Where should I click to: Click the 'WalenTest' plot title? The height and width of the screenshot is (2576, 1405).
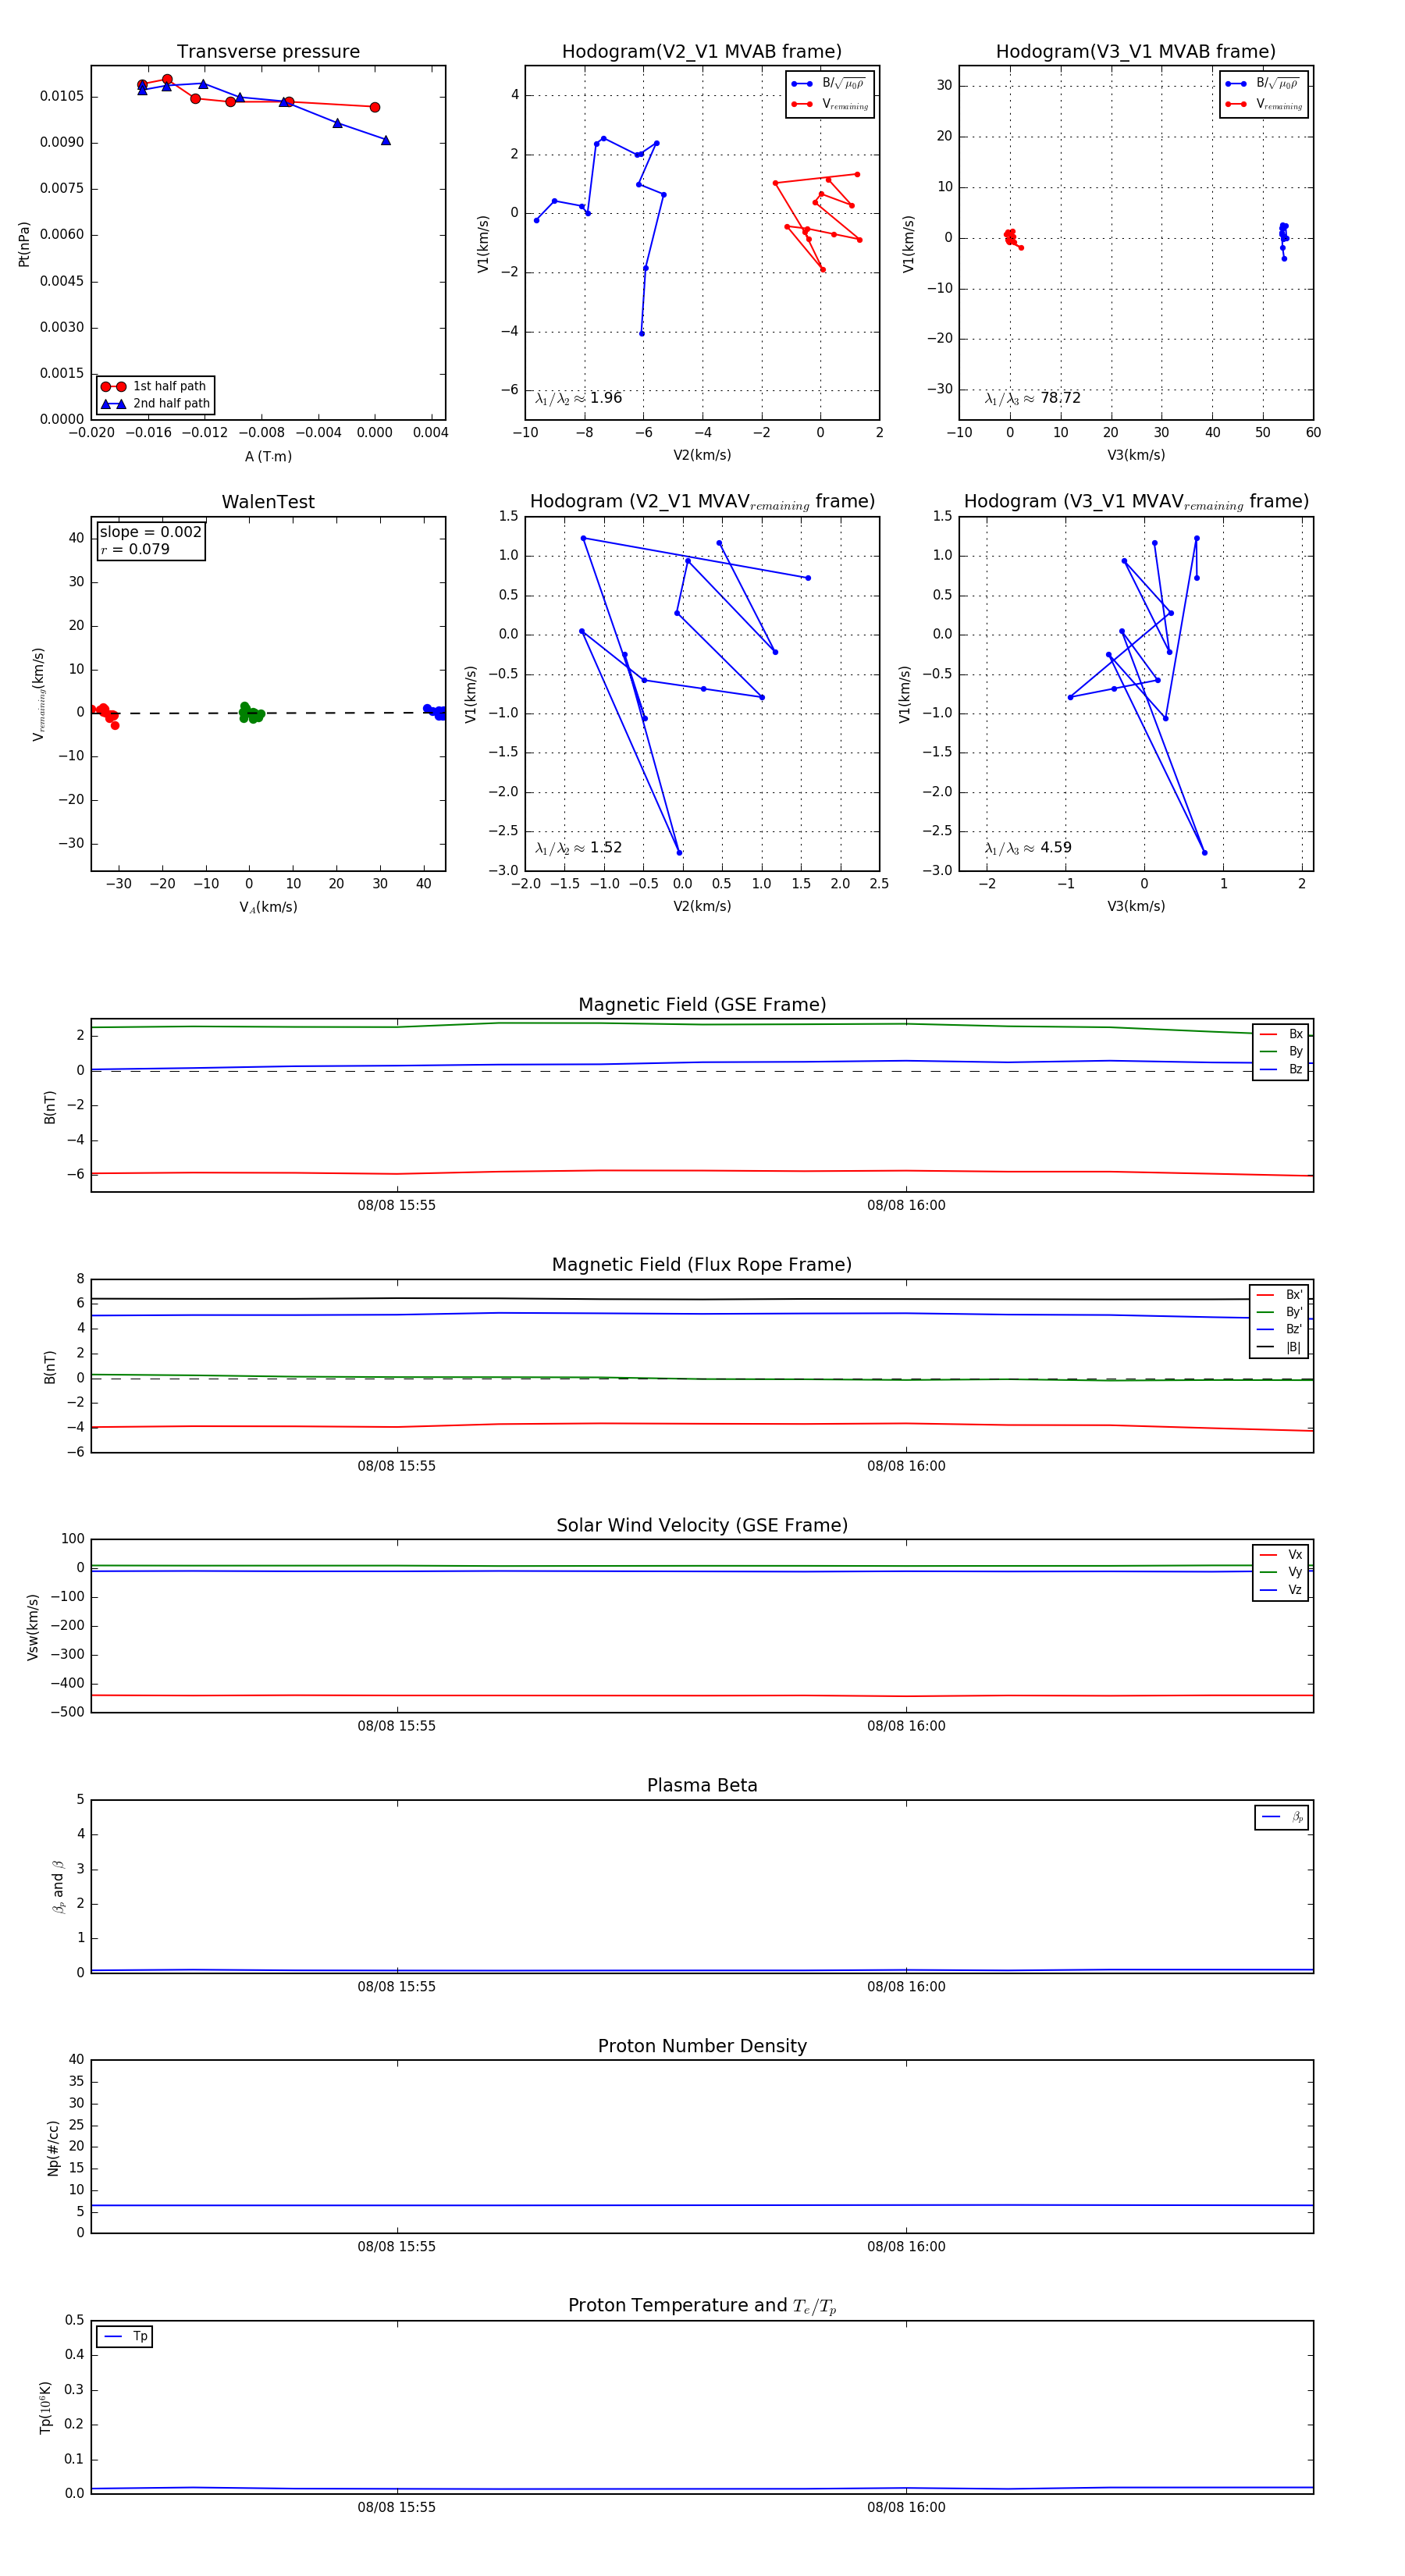(268, 502)
